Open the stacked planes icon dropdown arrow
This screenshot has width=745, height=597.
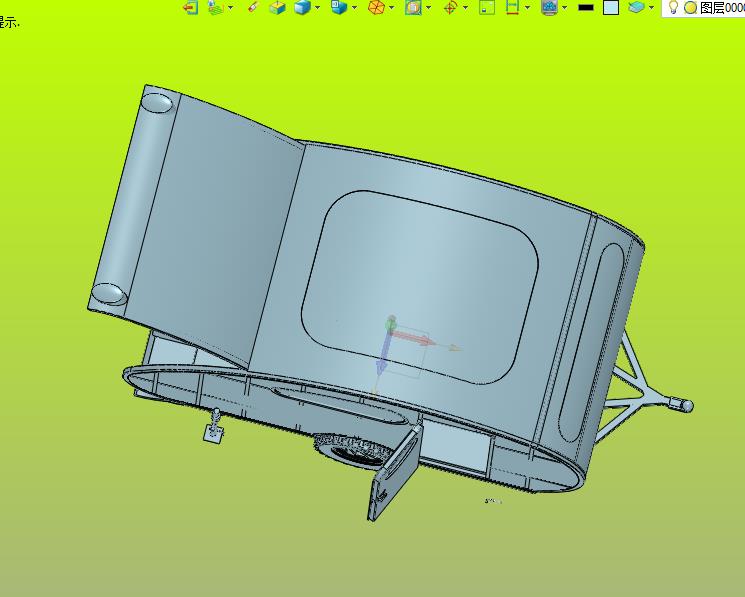[231, 8]
